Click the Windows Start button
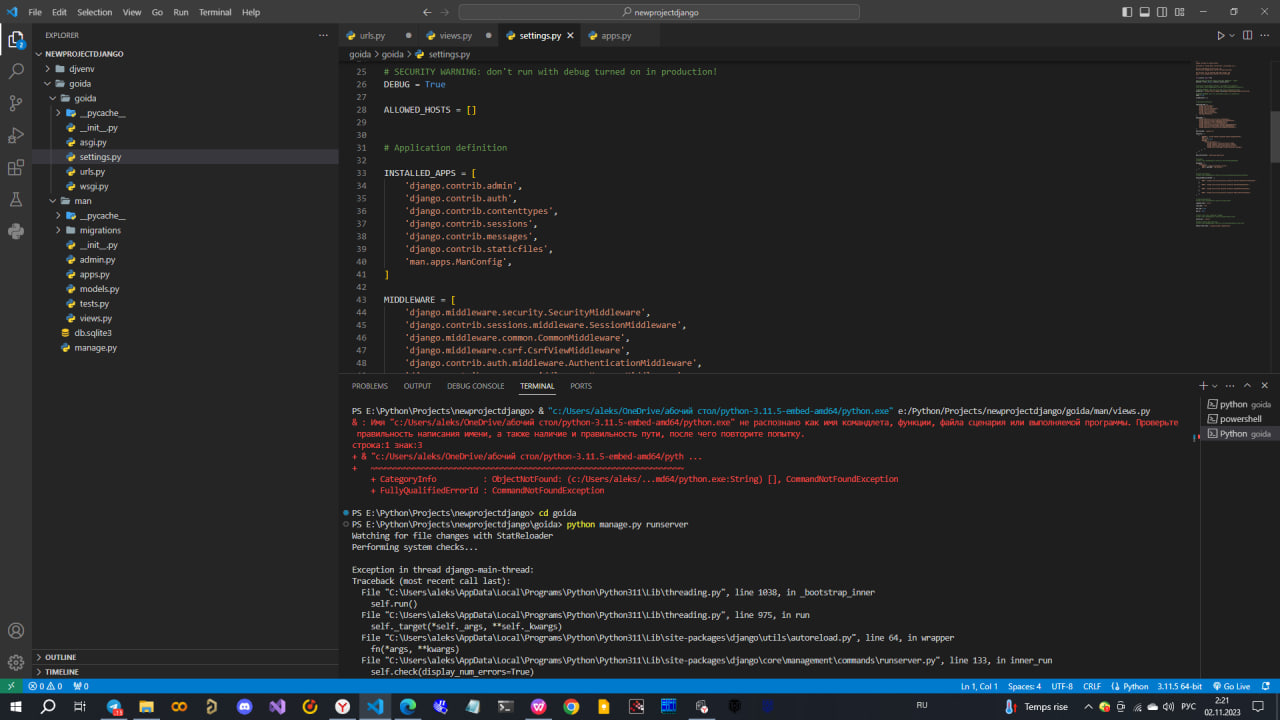The image size is (1280, 720). [x=15, y=706]
